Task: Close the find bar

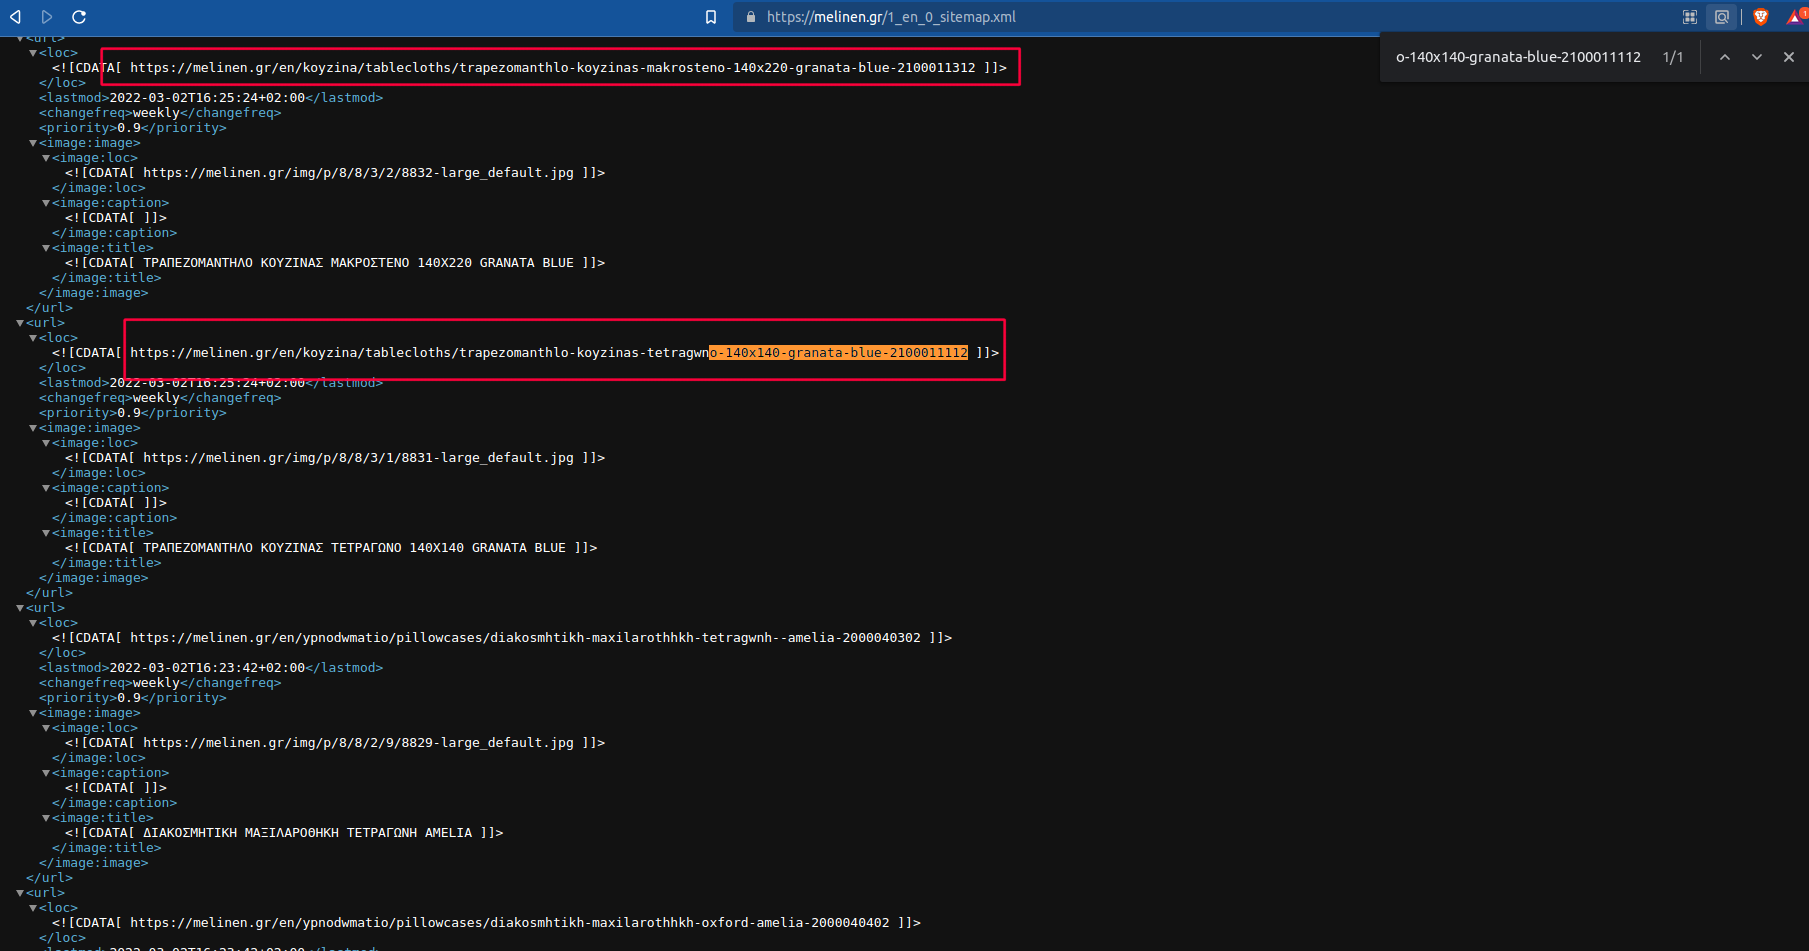Action: (x=1789, y=57)
